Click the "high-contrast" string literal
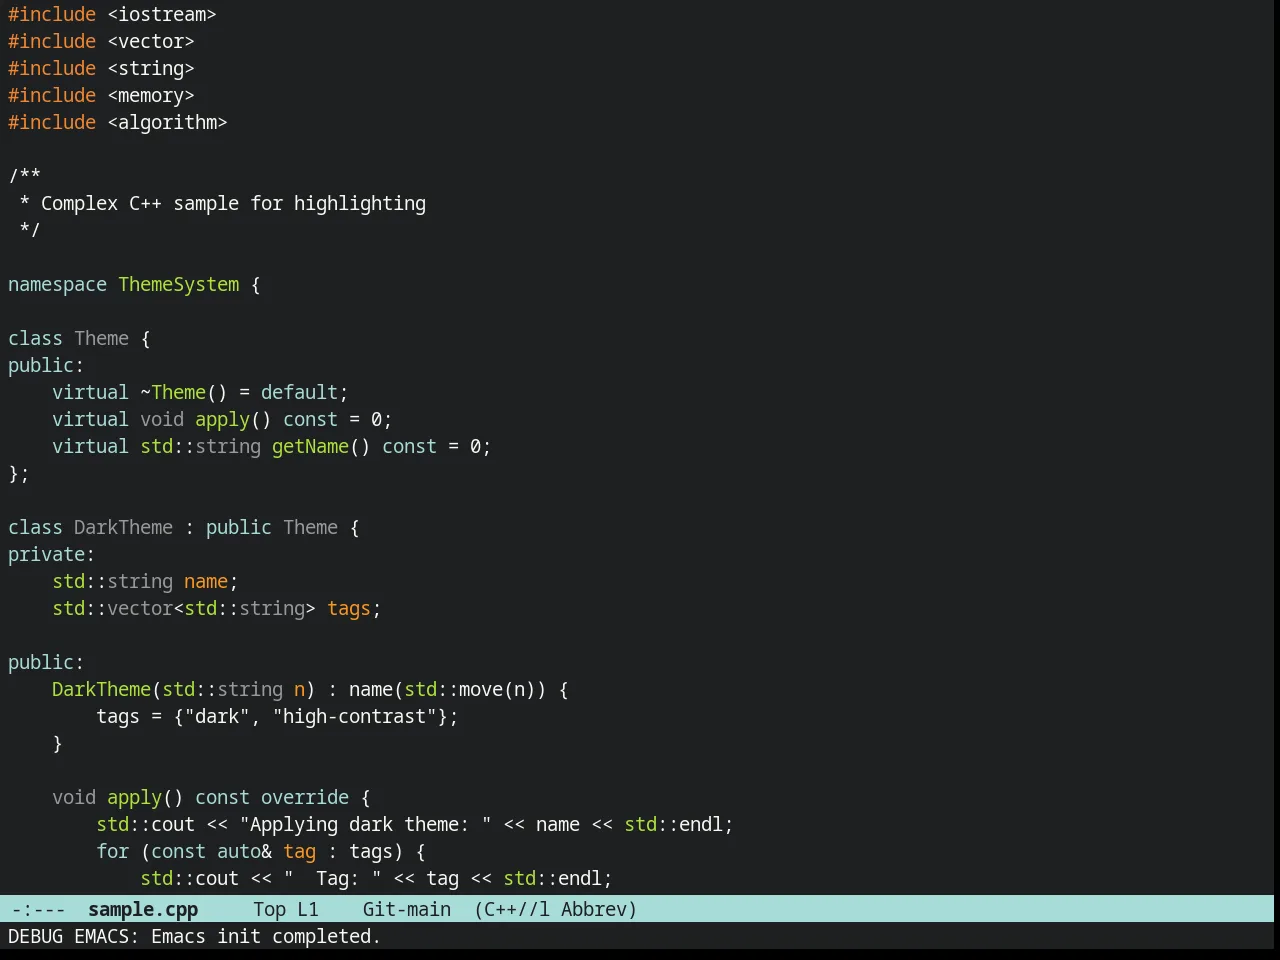 (x=354, y=716)
